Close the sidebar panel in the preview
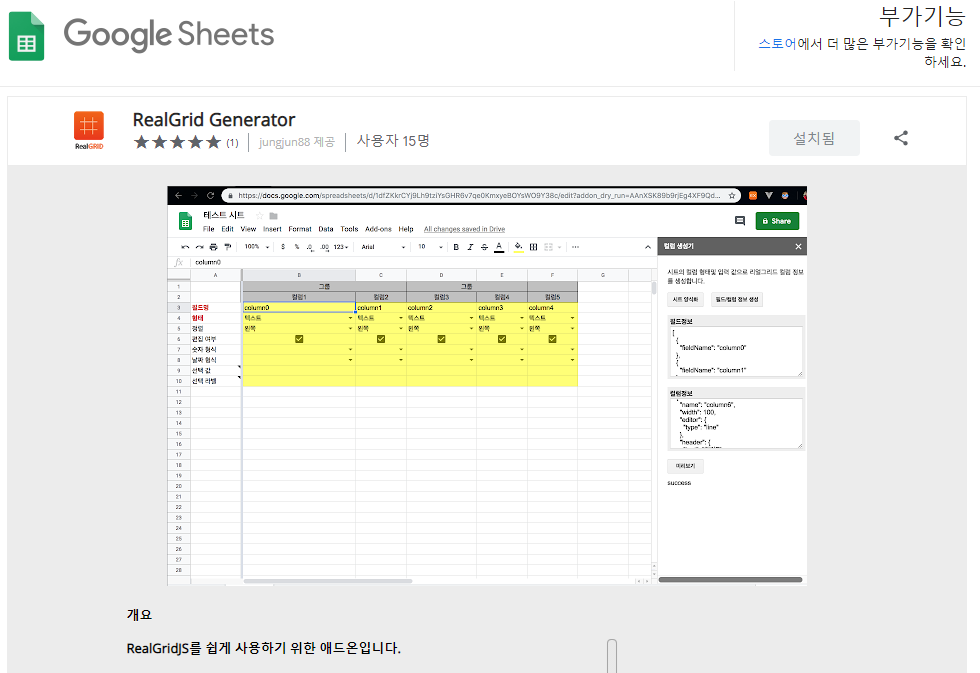The height and width of the screenshot is (673, 980). coord(798,247)
